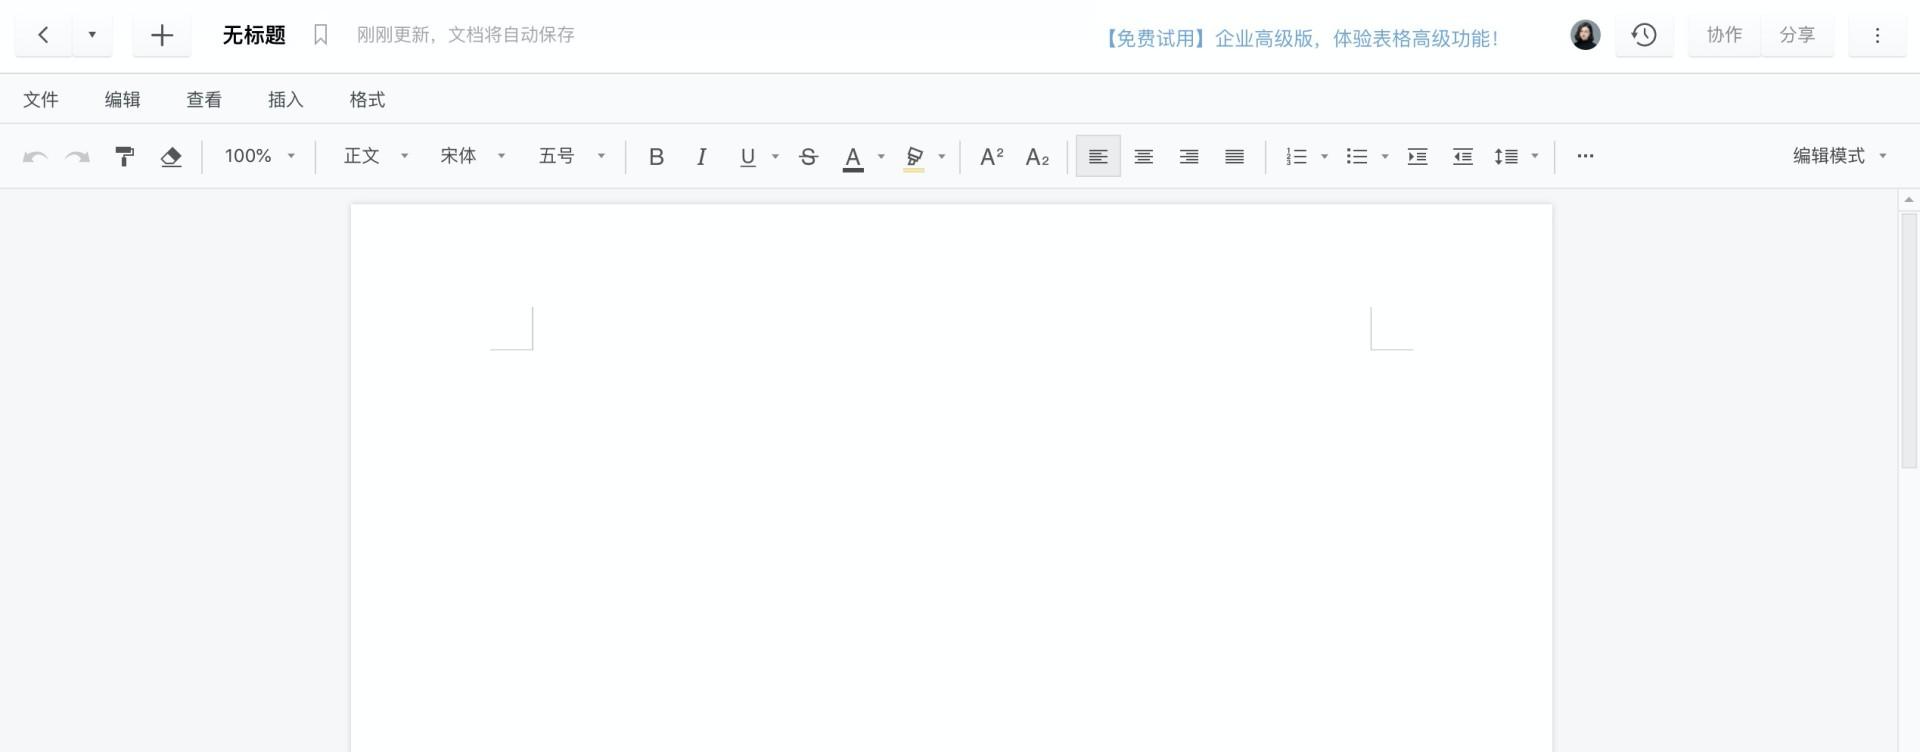
Task: Toggle superscript formatting
Action: 991,156
